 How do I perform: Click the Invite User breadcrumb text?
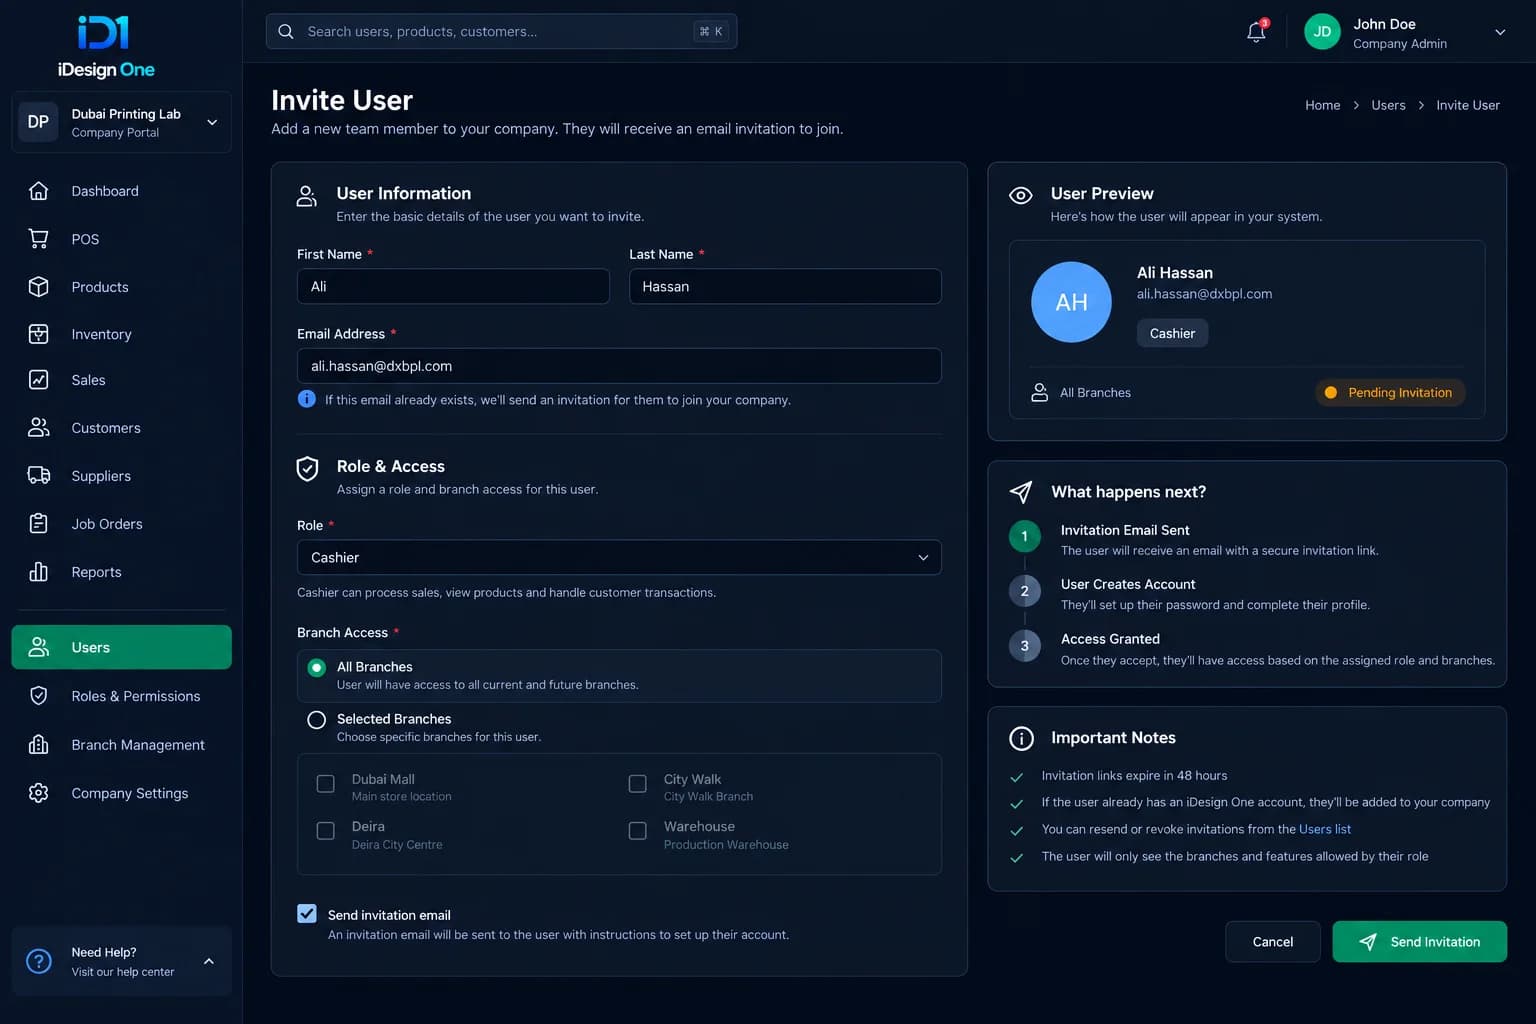1467,105
